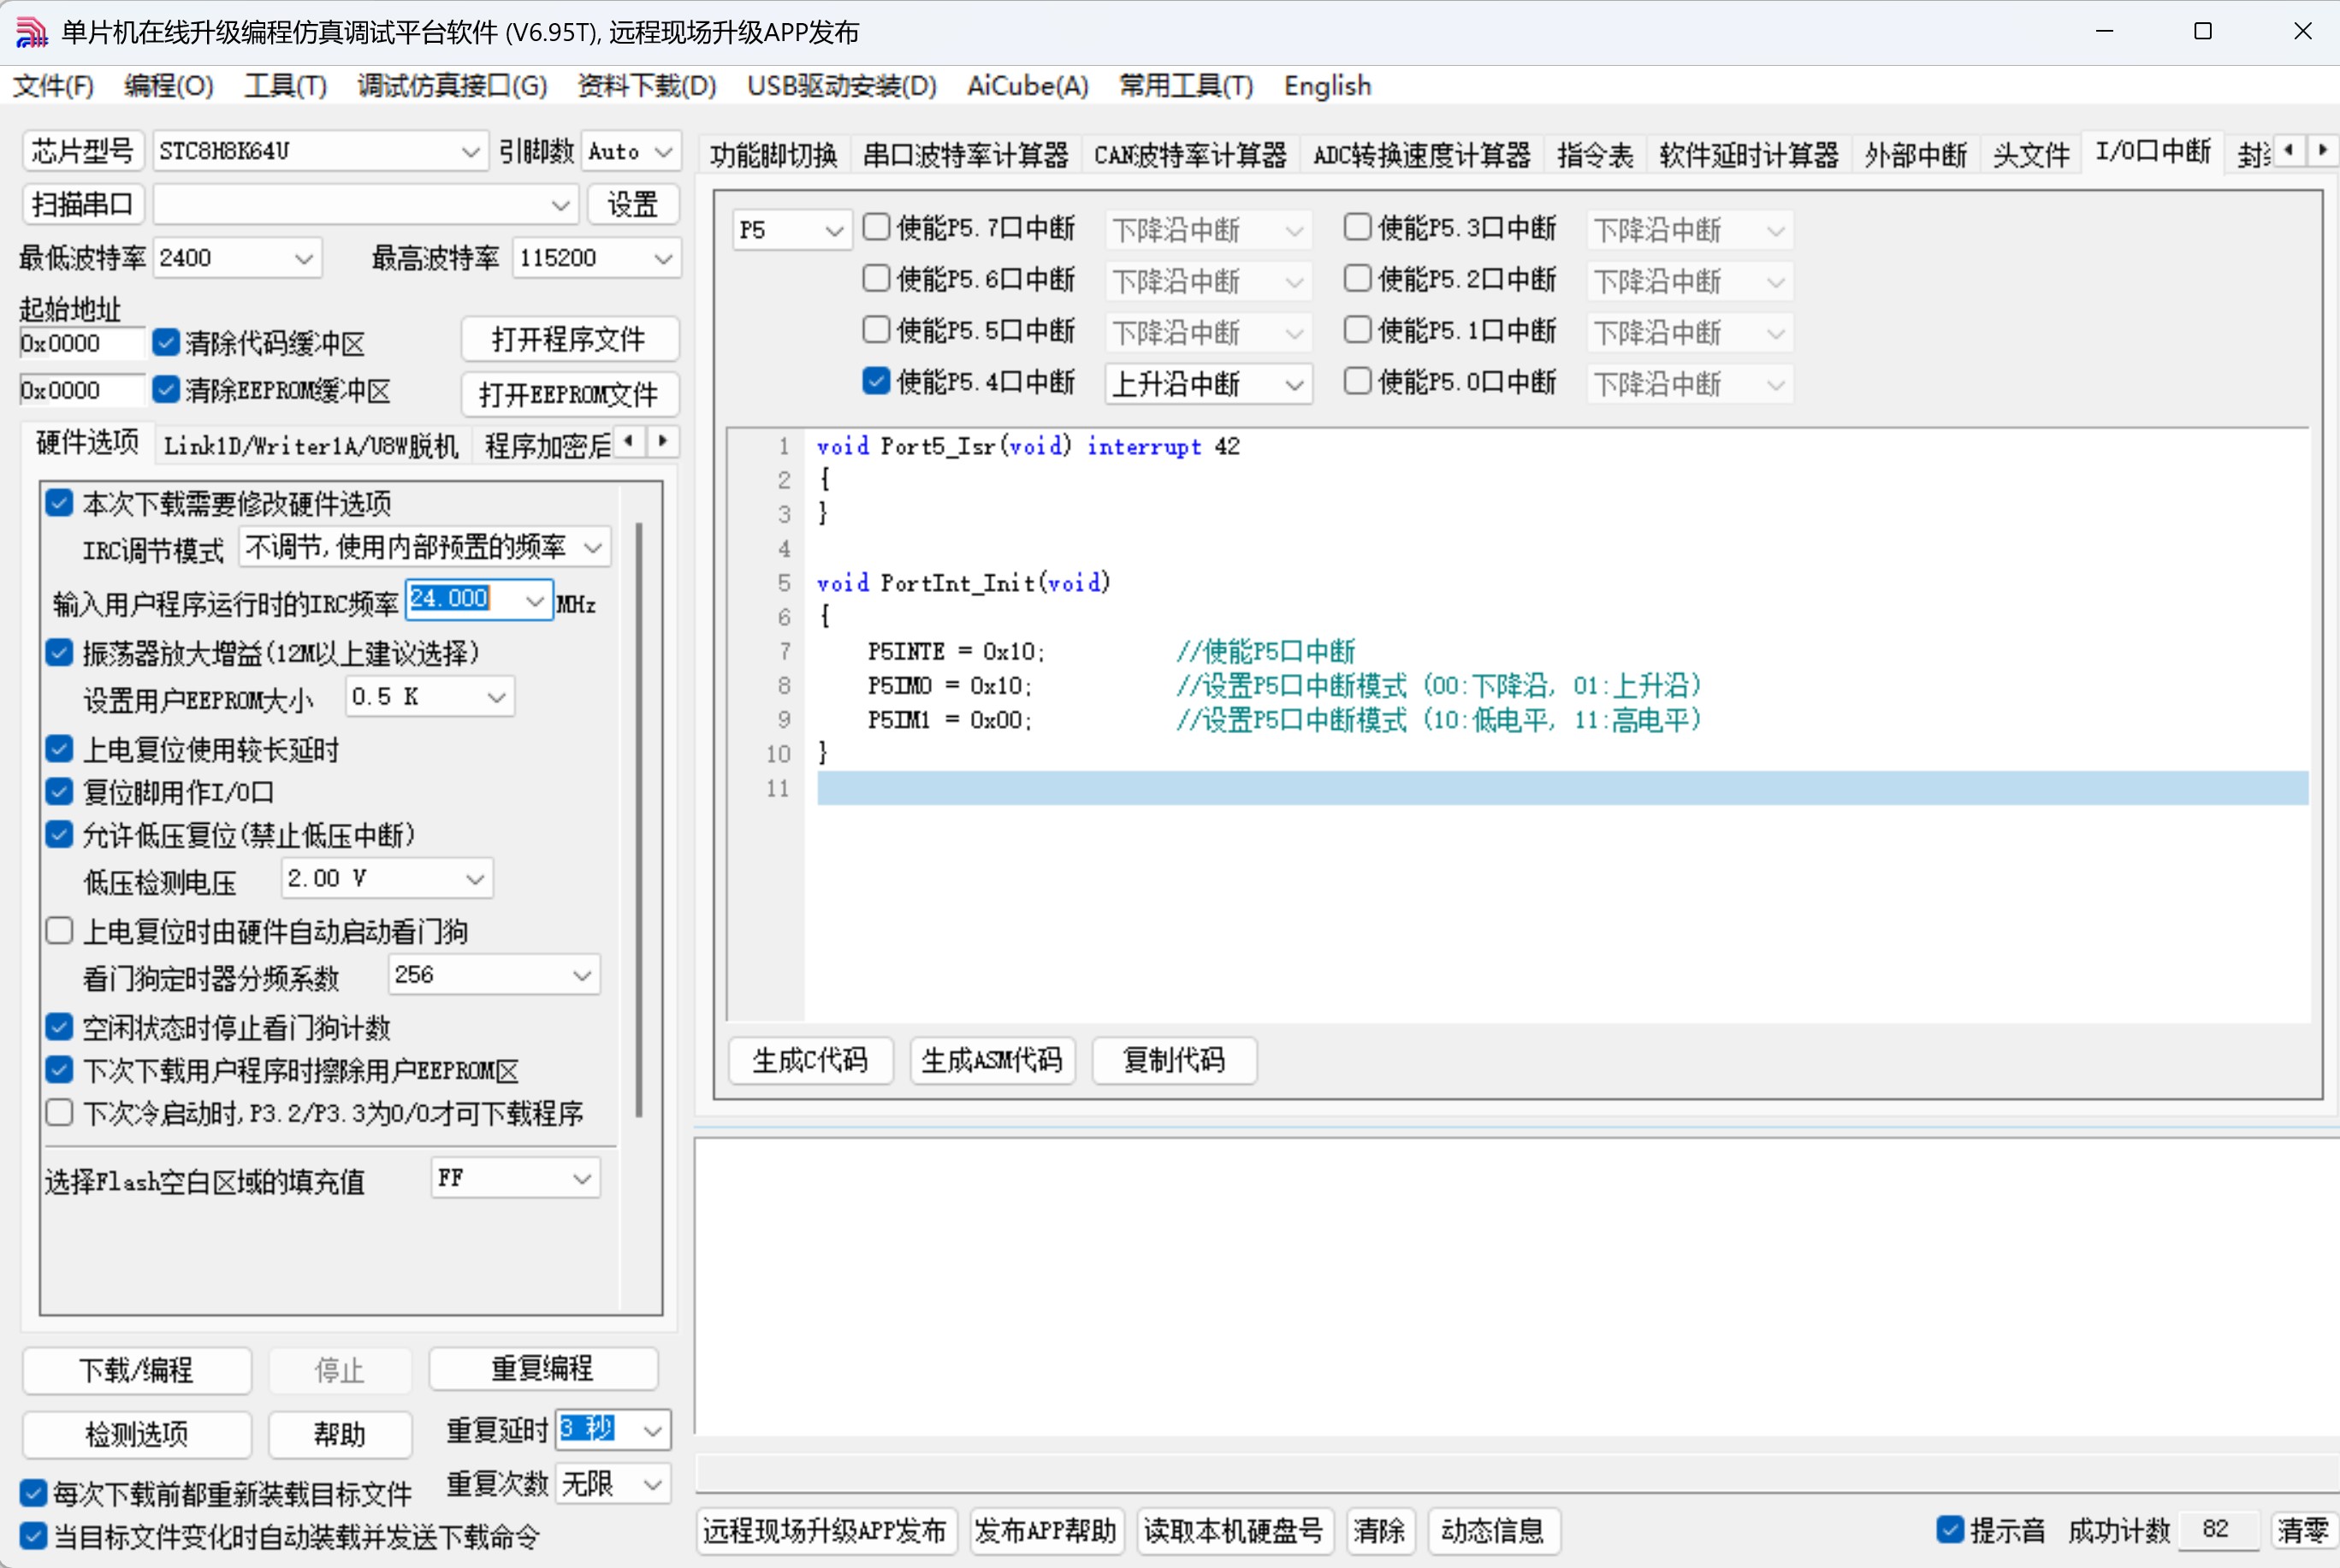This screenshot has width=2340, height=1568.
Task: Toggle 复位脚用作I/O口 checkbox
Action: pyautogui.click(x=59, y=792)
